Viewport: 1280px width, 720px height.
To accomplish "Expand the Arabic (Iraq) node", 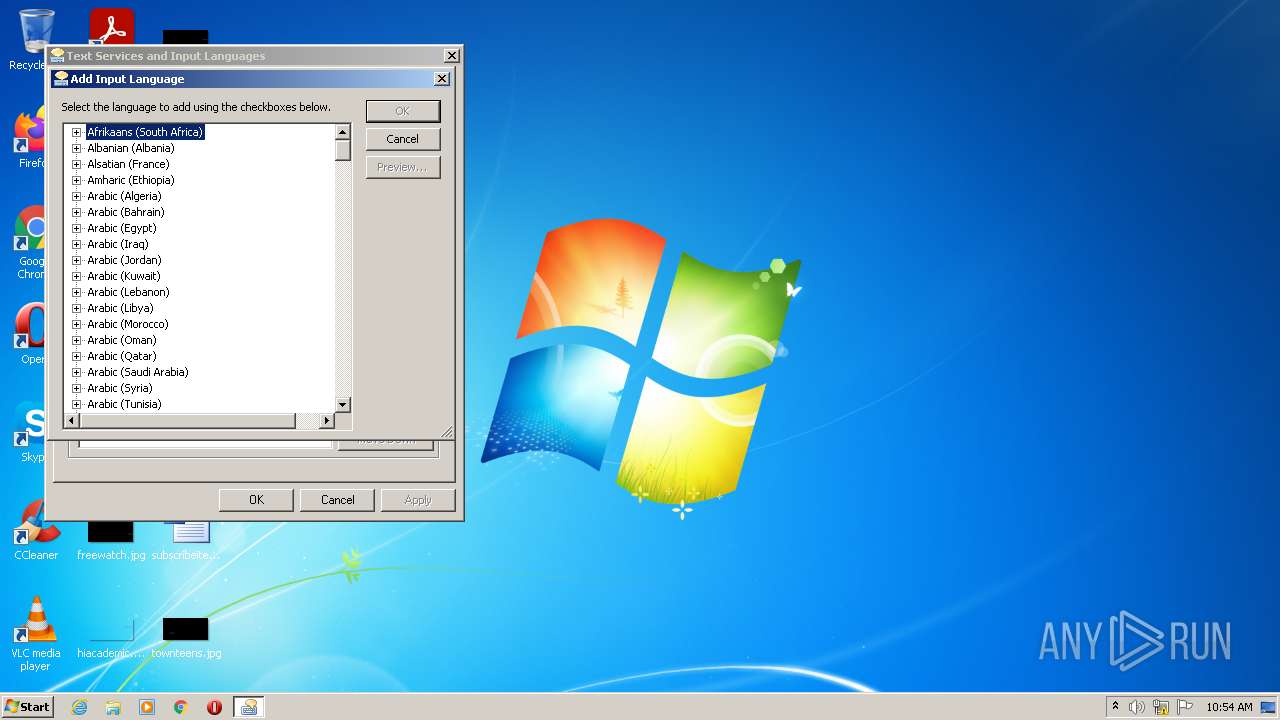I will 76,244.
